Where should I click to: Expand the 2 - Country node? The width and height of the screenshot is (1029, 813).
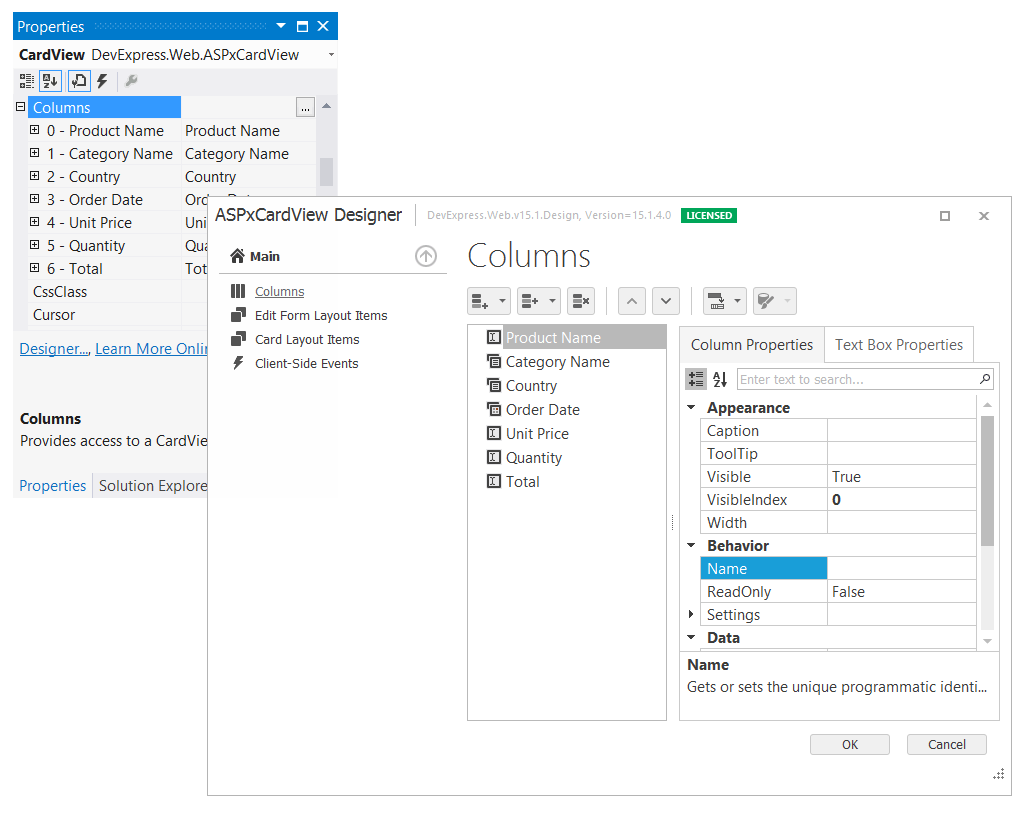[x=35, y=176]
